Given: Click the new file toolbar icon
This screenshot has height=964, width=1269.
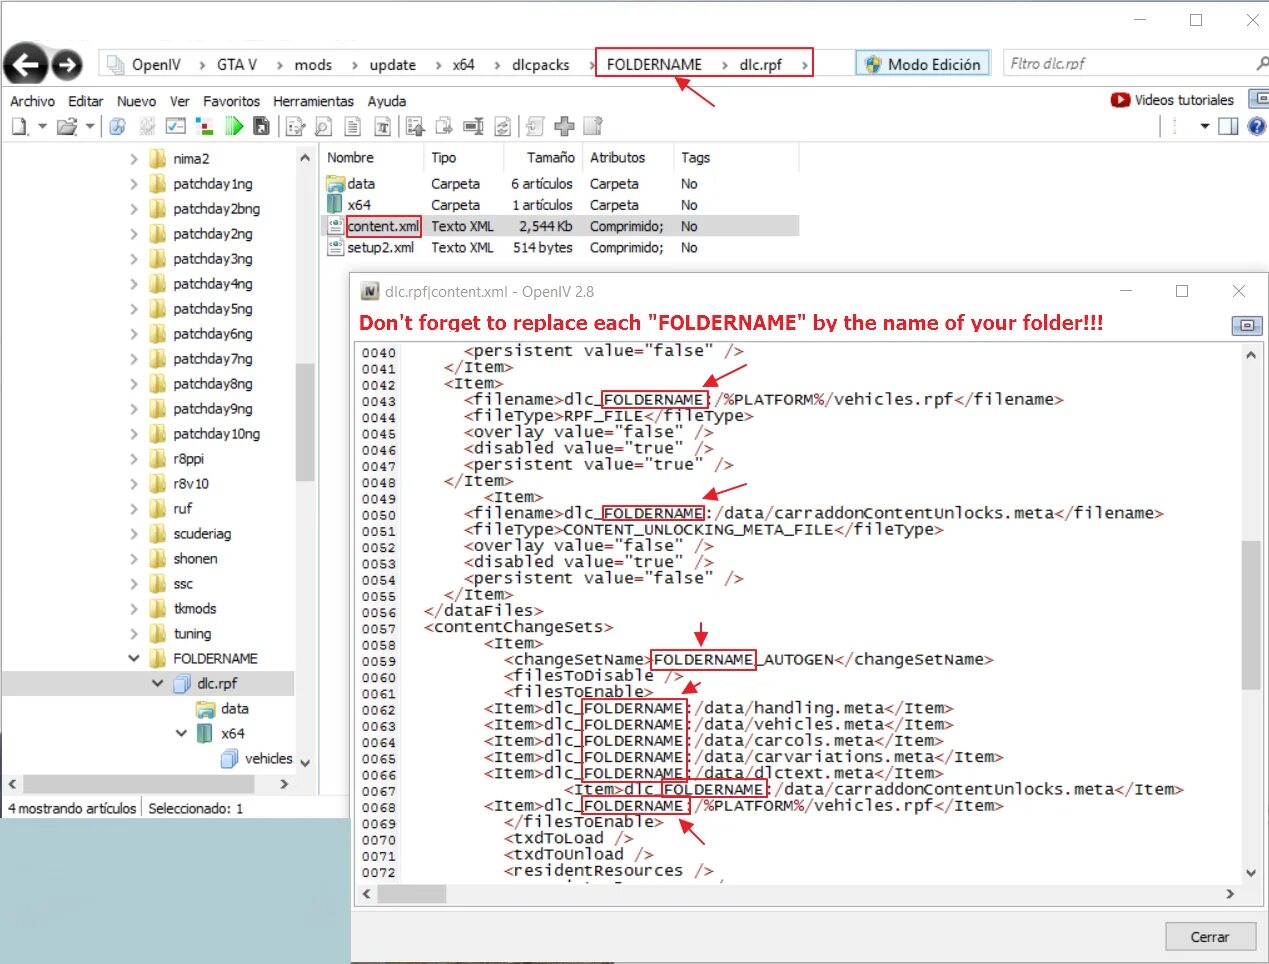Looking at the screenshot, I should [x=20, y=126].
